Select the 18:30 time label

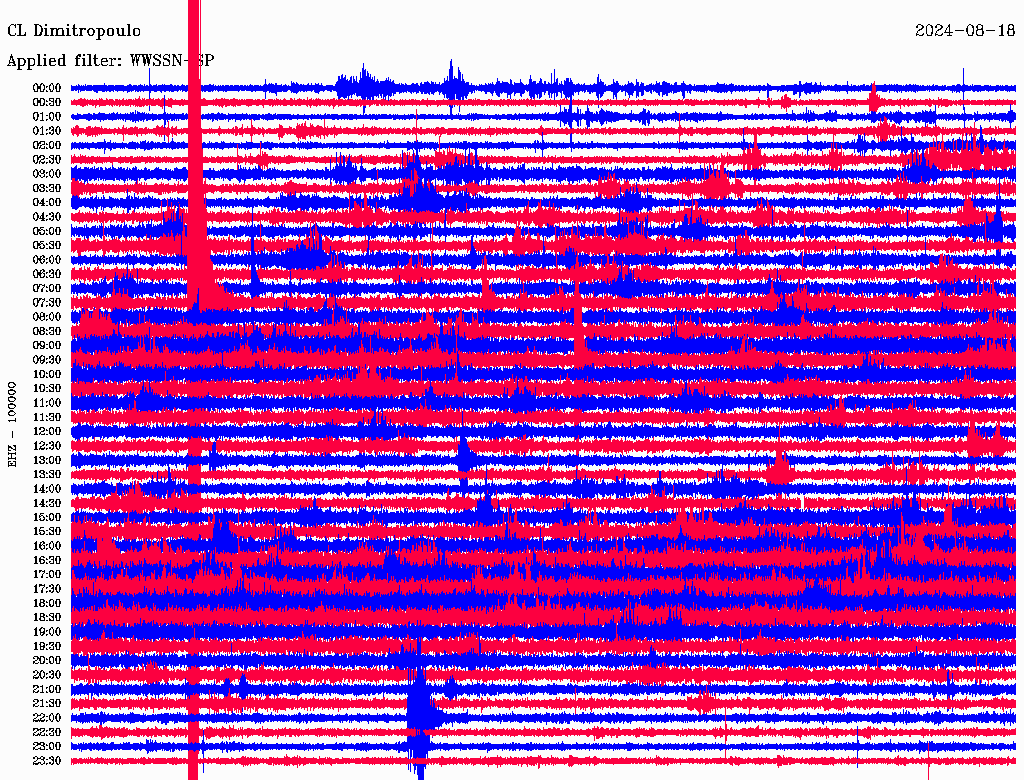click(x=47, y=618)
